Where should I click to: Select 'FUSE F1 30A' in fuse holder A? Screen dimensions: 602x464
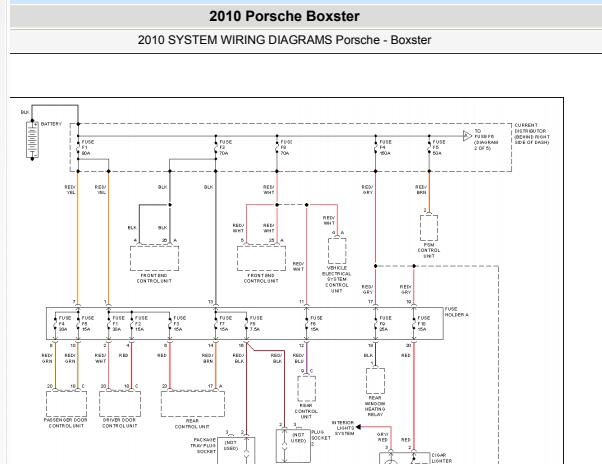[x=118, y=324]
